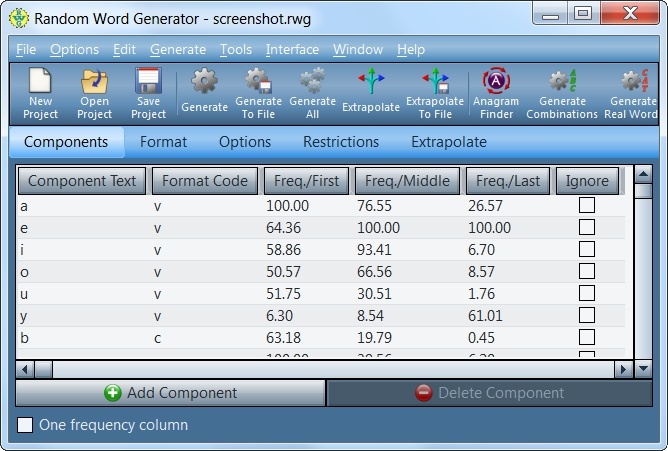668x451 pixels.
Task: Toggle Ignore checkbox for component a
Action: [x=587, y=205]
